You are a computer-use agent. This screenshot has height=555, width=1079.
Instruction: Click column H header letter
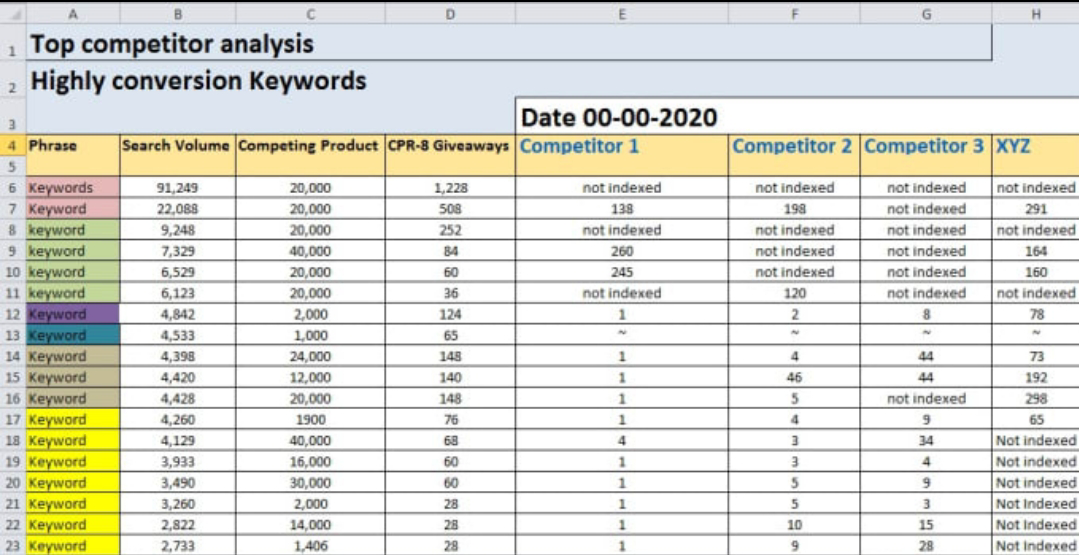click(1034, 14)
